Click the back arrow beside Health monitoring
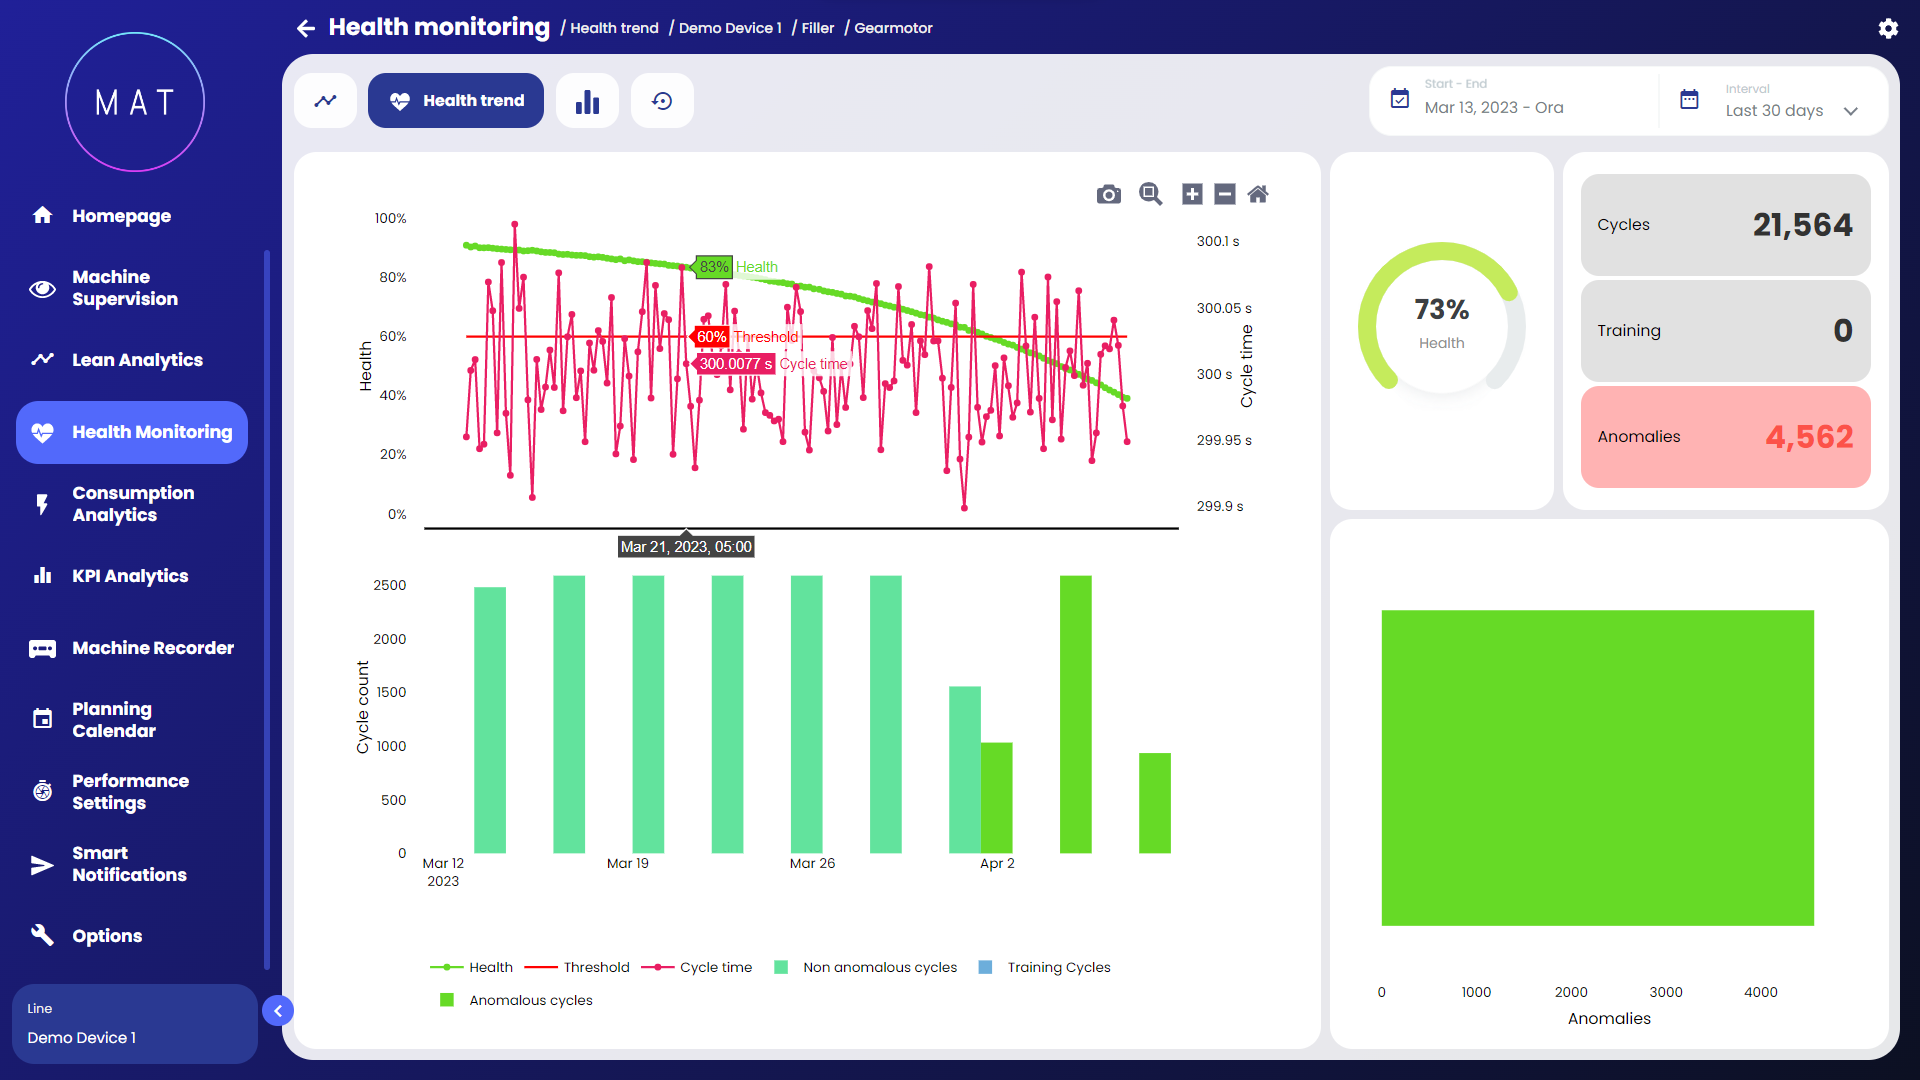The image size is (1920, 1080). pyautogui.click(x=306, y=28)
